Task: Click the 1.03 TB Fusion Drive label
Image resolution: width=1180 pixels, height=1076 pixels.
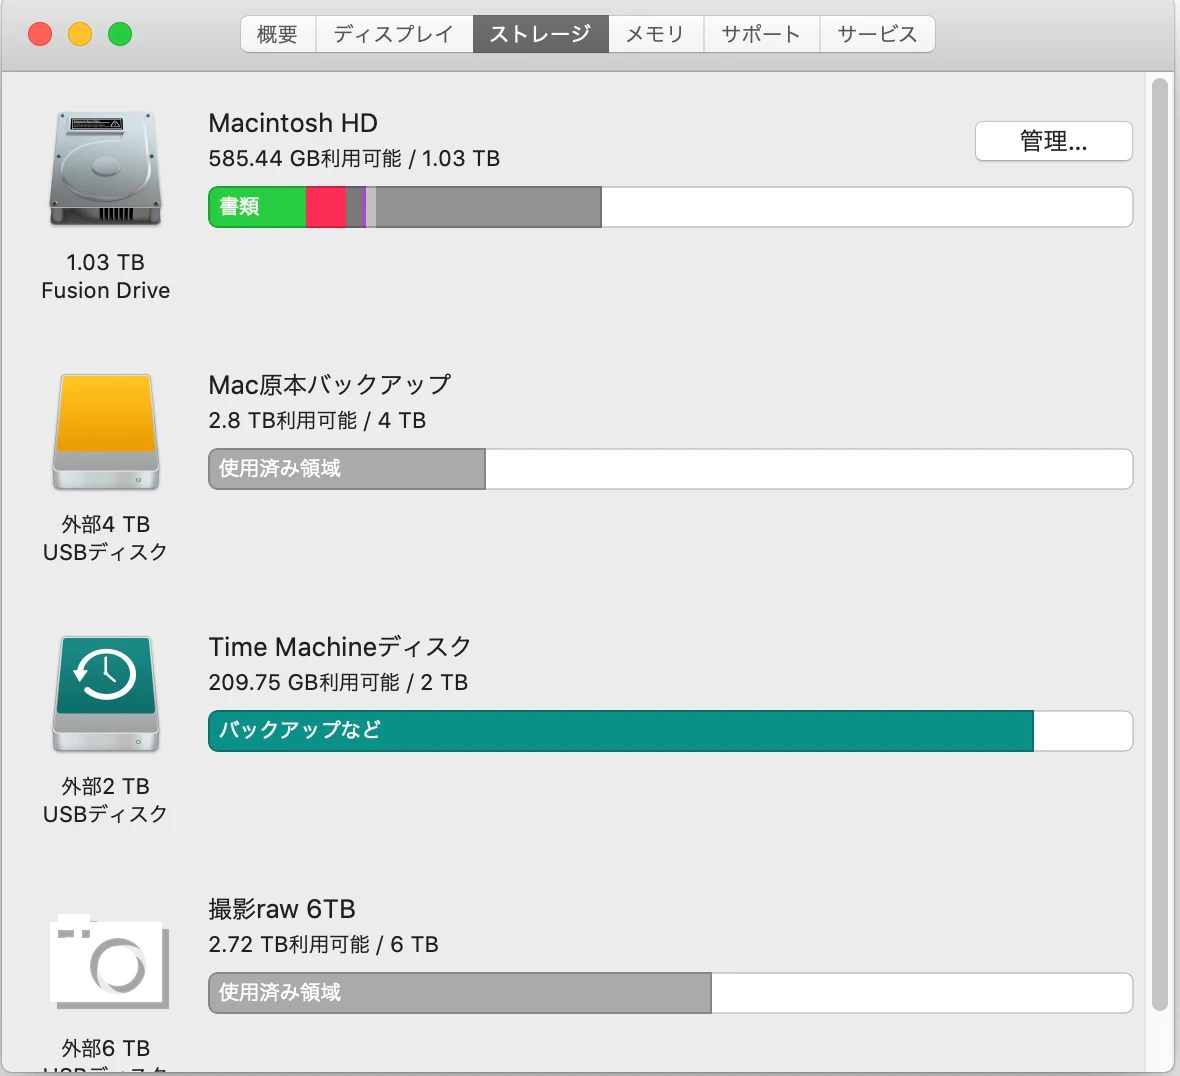Action: [x=105, y=276]
